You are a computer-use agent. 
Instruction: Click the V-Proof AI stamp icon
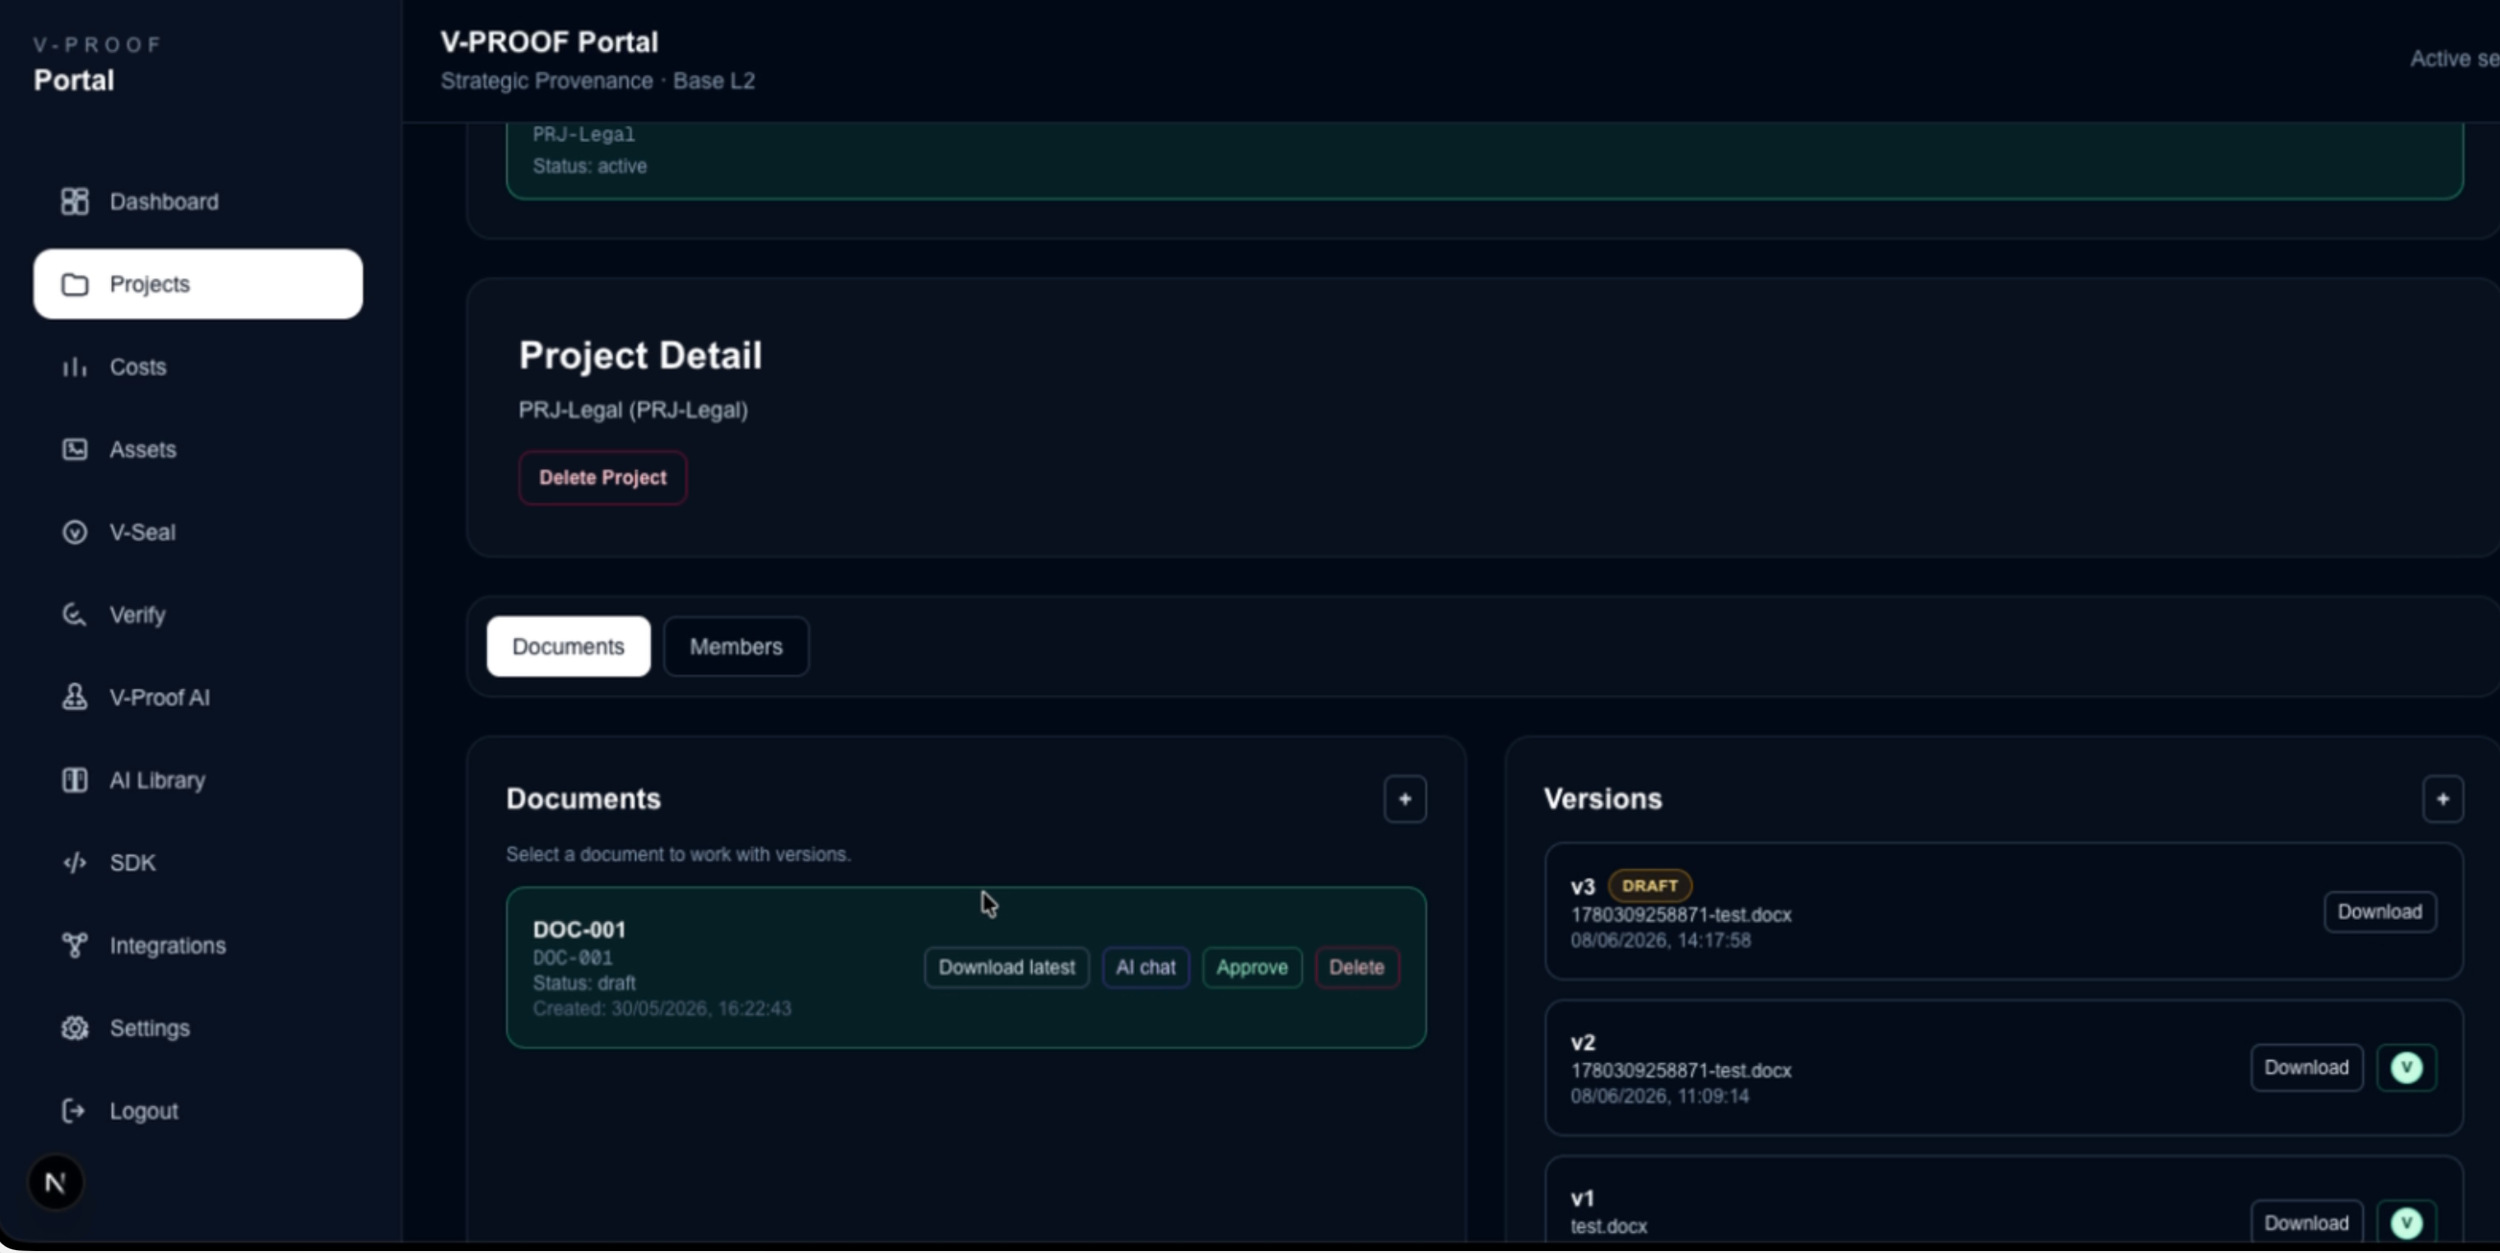75,697
